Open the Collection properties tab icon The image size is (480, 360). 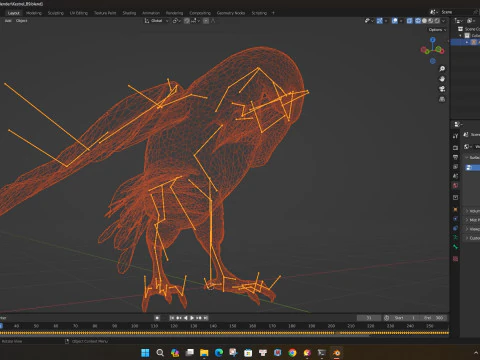pyautogui.click(x=455, y=197)
